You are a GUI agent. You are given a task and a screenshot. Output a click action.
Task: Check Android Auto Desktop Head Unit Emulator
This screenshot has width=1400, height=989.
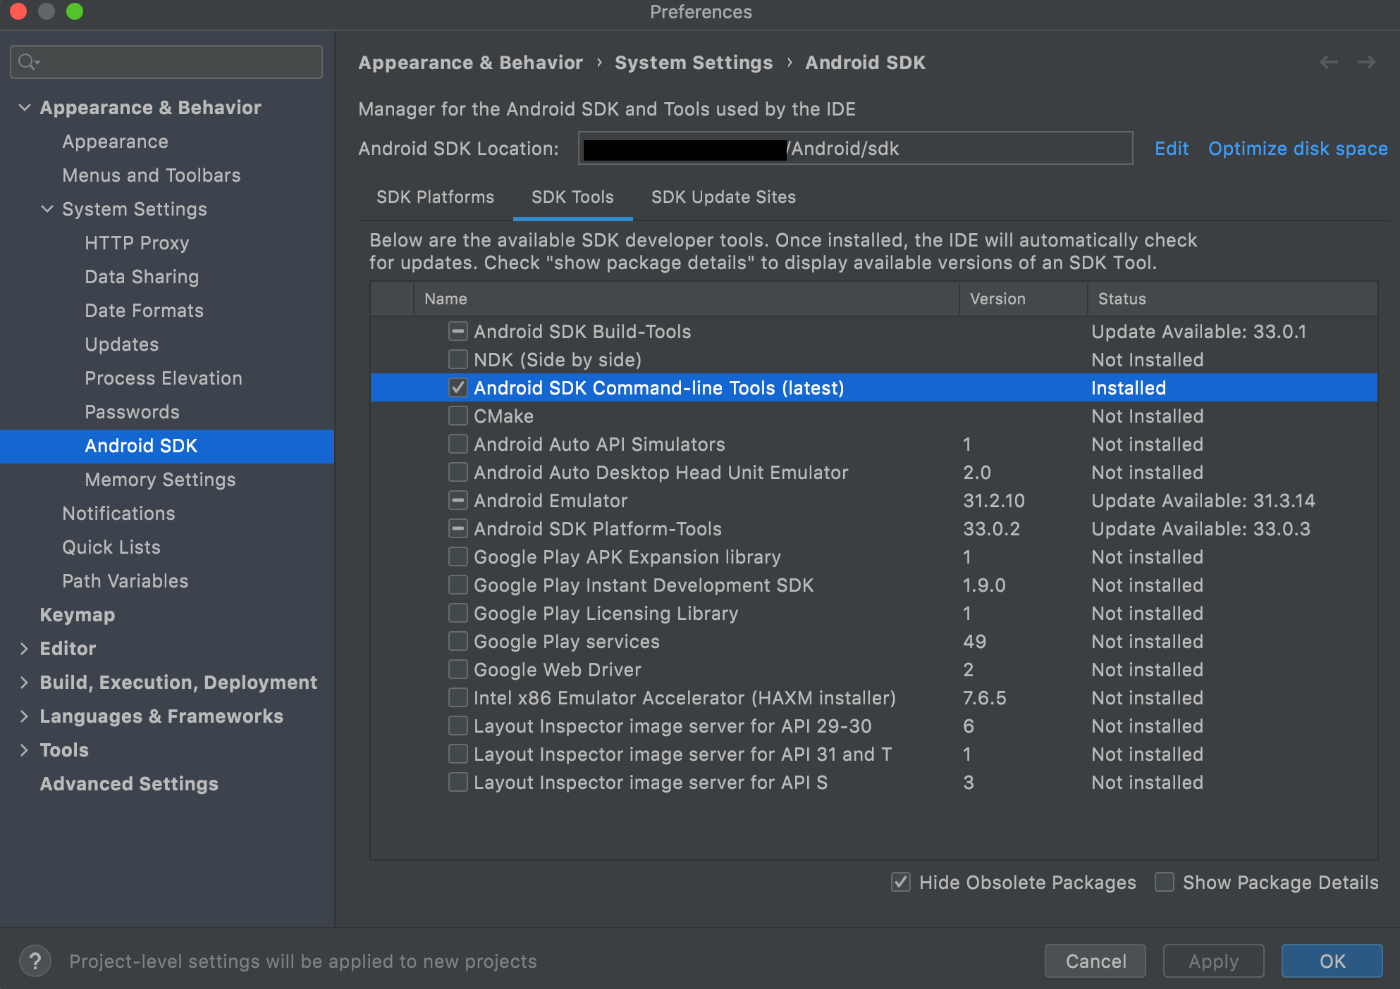[458, 472]
